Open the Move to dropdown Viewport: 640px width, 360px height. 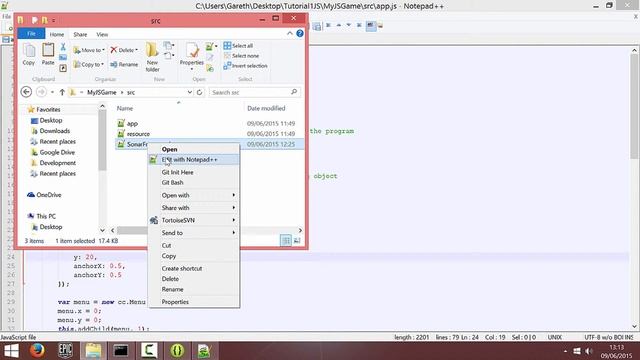pyautogui.click(x=89, y=50)
